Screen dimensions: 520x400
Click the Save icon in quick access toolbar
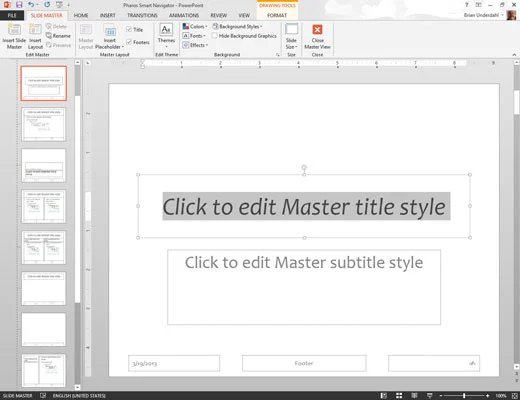pos(19,5)
